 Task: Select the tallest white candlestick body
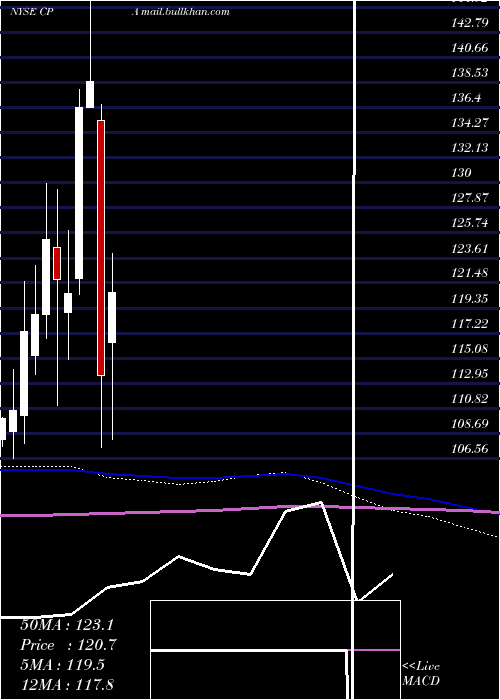[79, 193]
